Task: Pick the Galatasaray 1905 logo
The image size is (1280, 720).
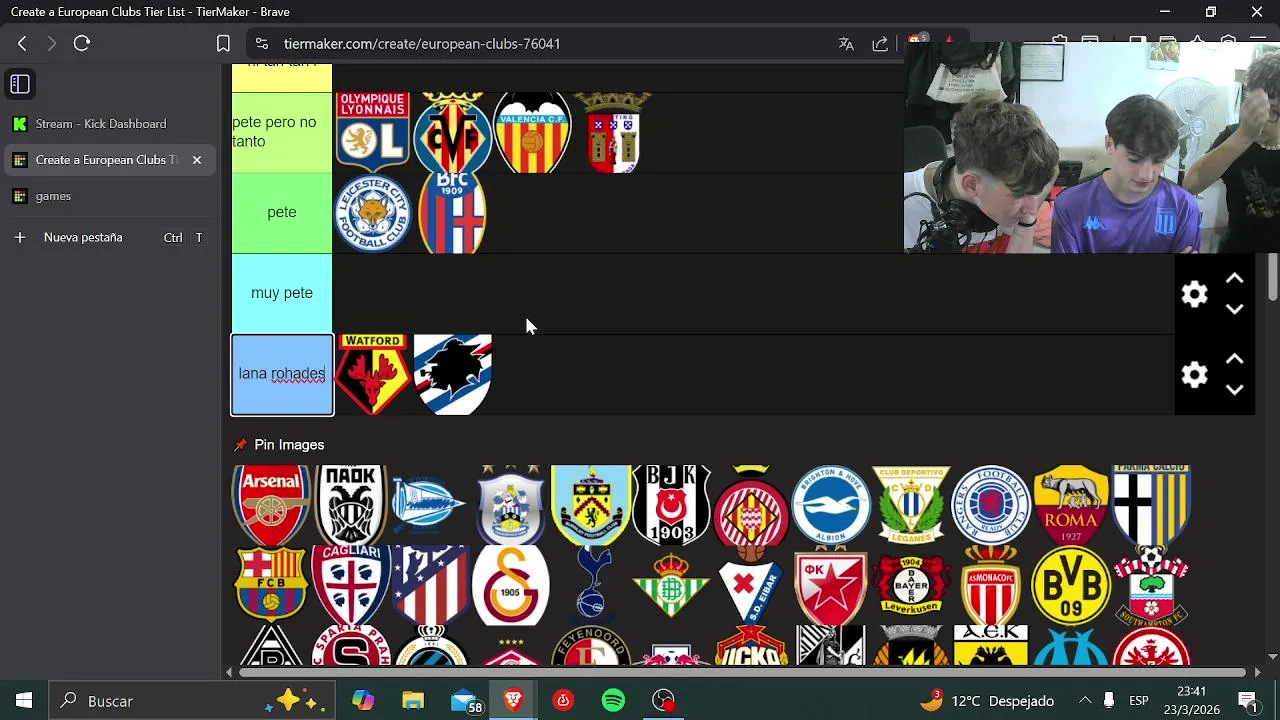Action: point(511,585)
